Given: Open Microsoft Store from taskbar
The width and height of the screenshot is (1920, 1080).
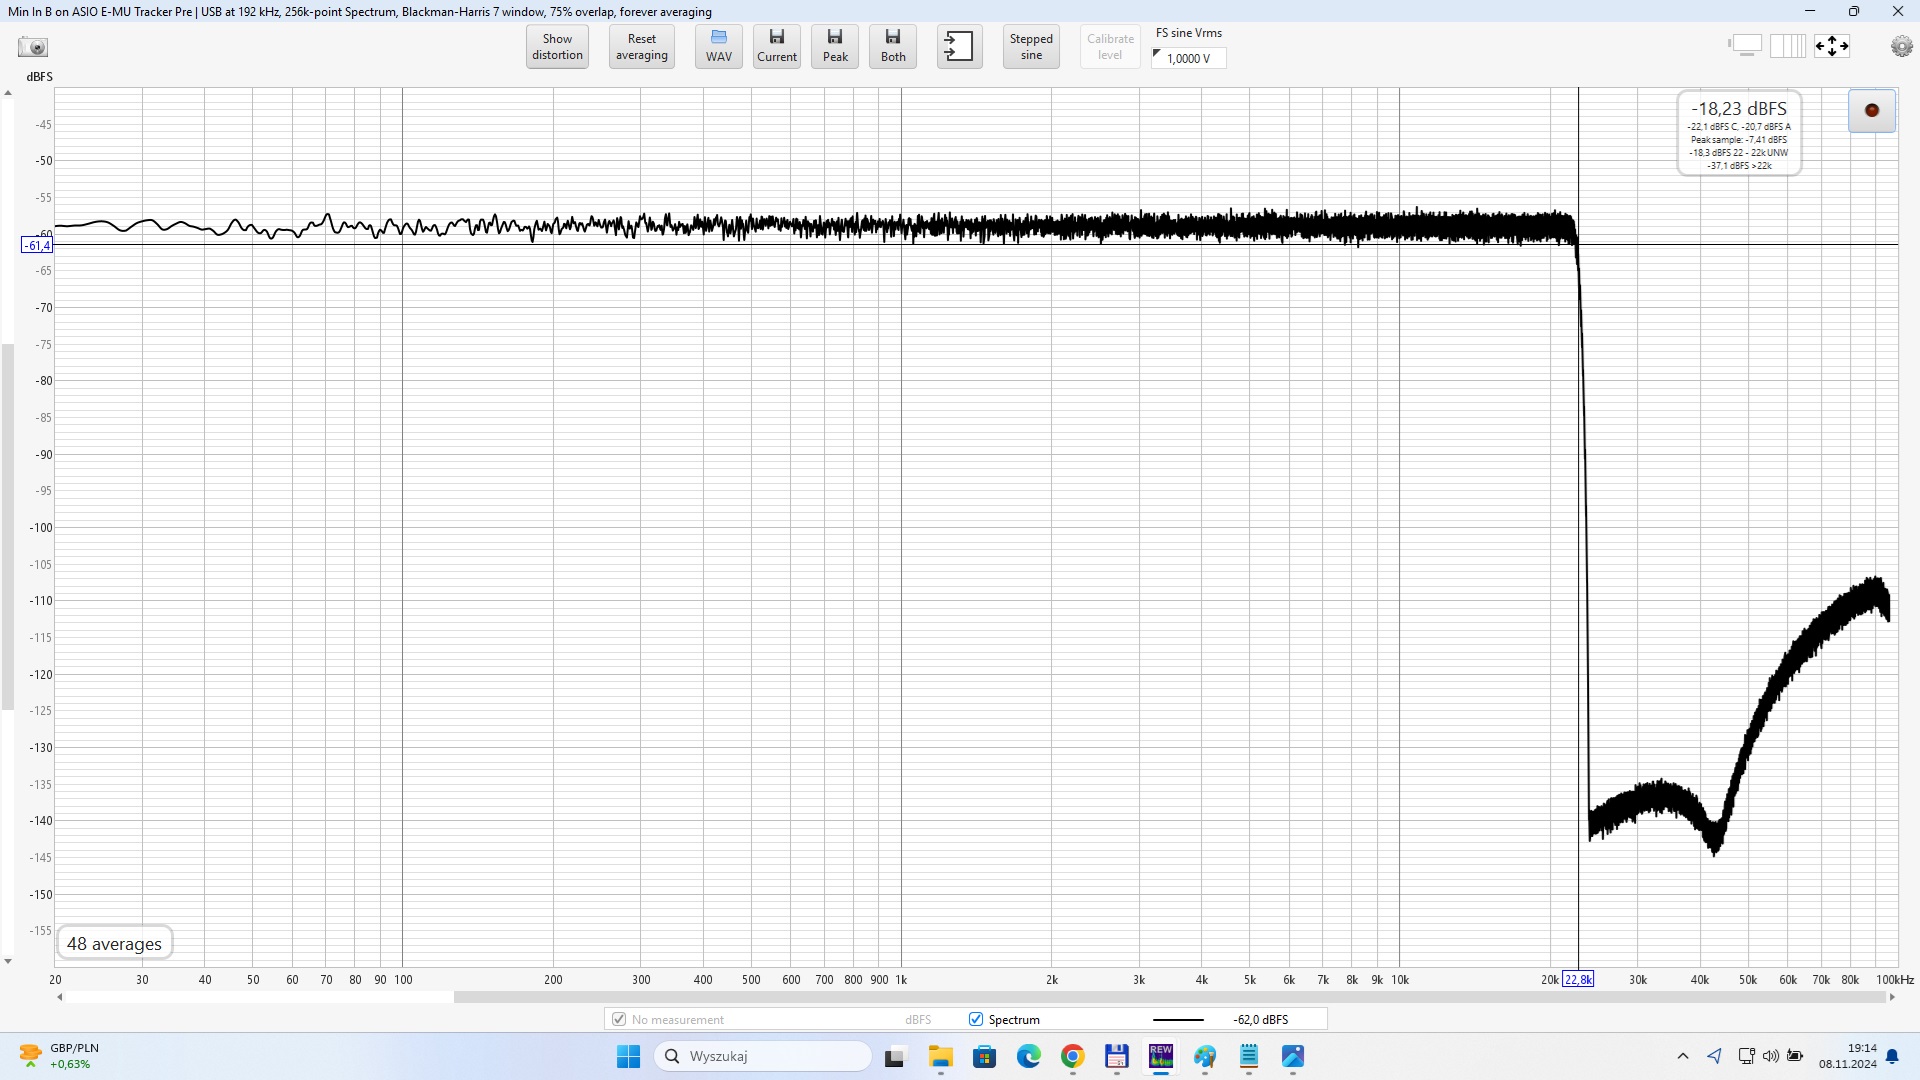Looking at the screenshot, I should [985, 1056].
